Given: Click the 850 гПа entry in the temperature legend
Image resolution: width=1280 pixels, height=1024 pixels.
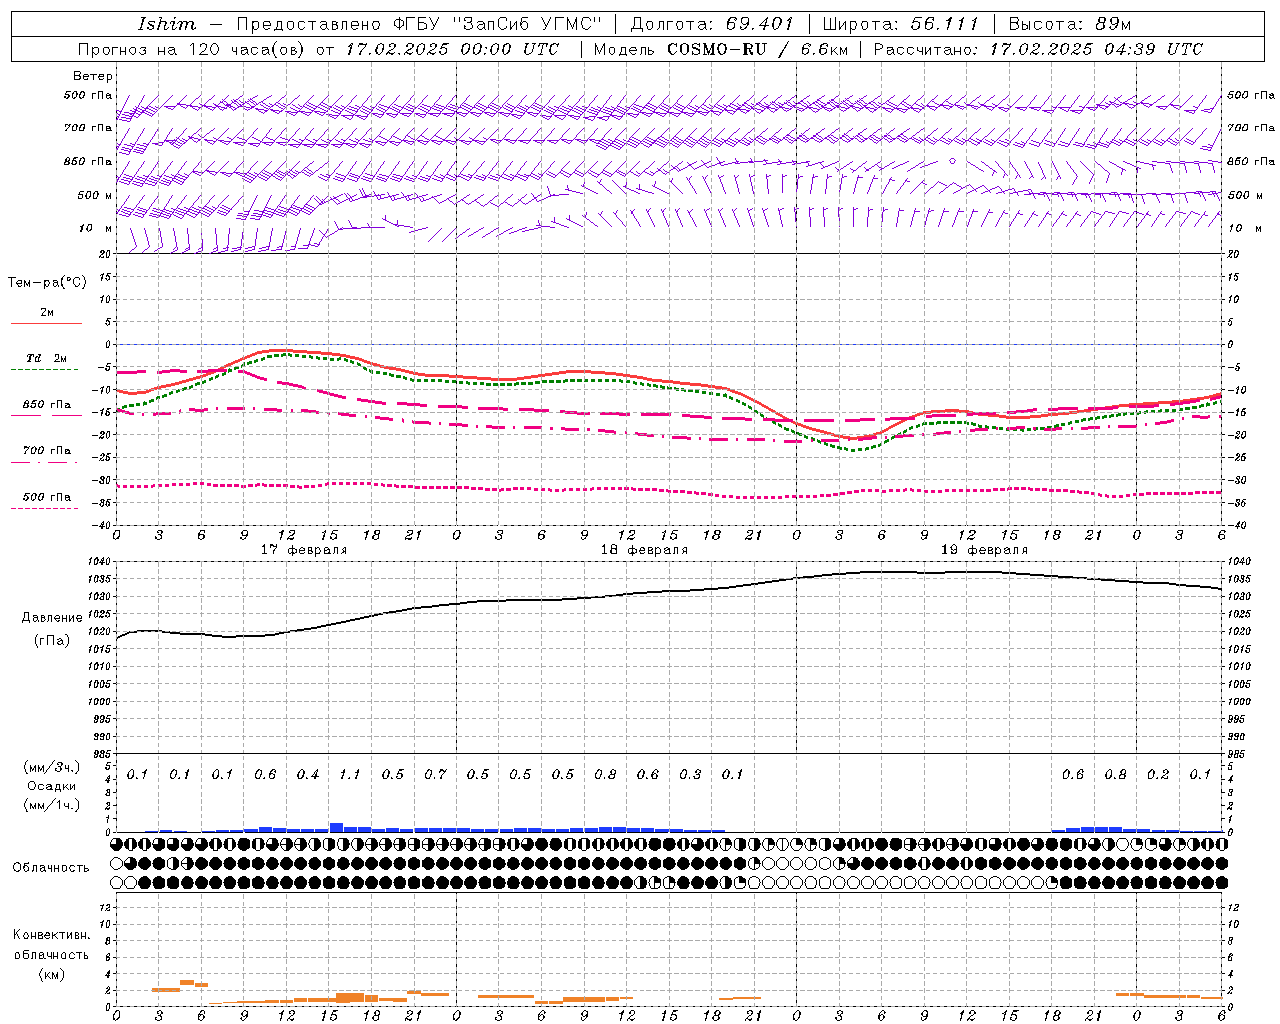Looking at the screenshot, I should tap(47, 405).
